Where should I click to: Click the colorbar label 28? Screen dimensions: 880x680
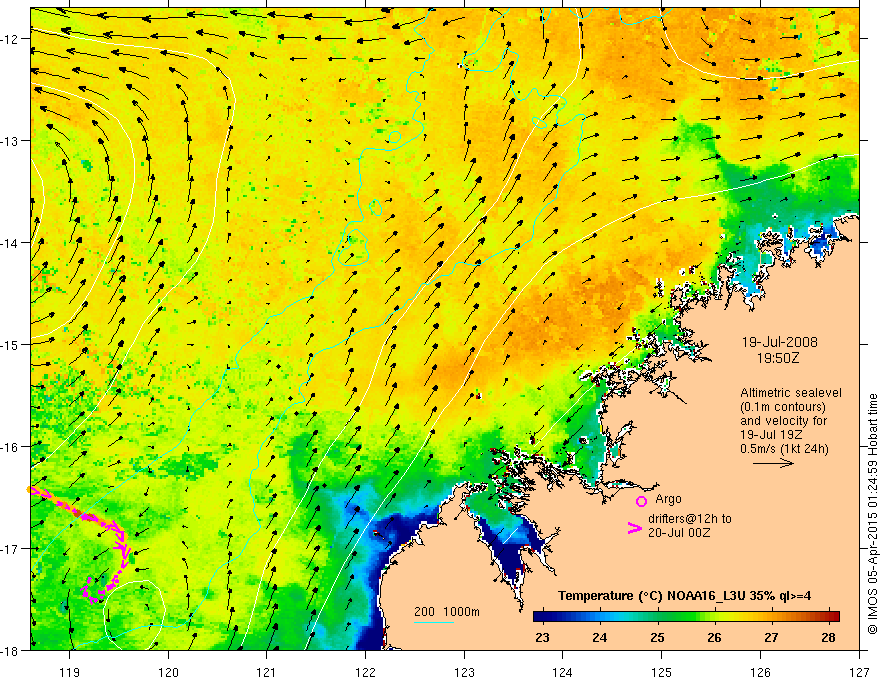tap(828, 637)
